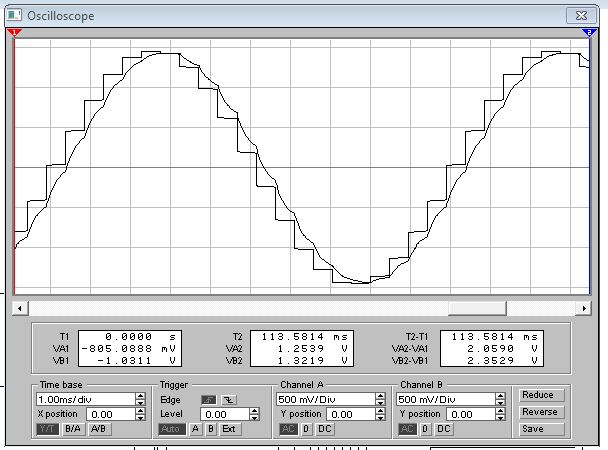The width and height of the screenshot is (608, 450).
Task: Set trigger source to Ext
Action: (229, 429)
